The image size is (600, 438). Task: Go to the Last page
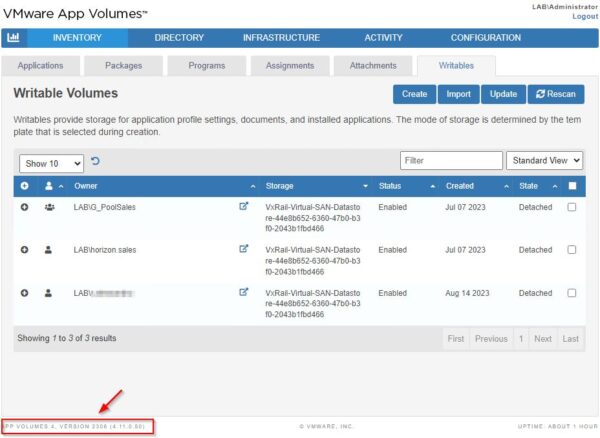[x=571, y=339]
